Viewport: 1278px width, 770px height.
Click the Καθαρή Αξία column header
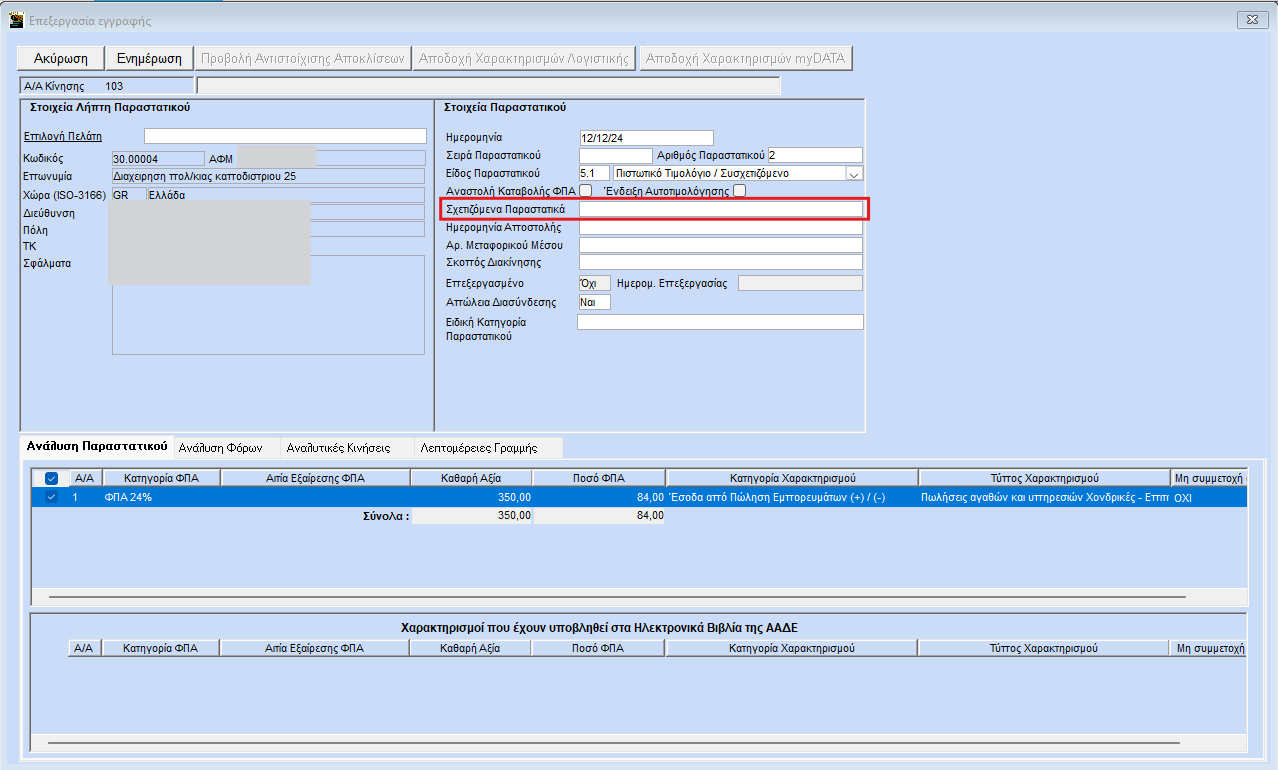tap(471, 478)
